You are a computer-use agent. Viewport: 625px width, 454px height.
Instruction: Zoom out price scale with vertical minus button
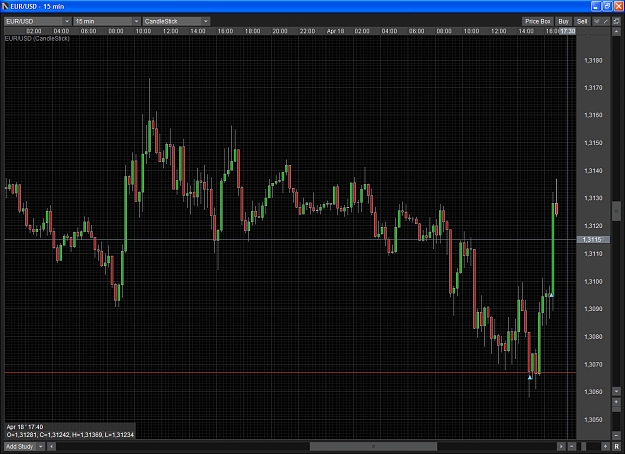tap(616, 435)
